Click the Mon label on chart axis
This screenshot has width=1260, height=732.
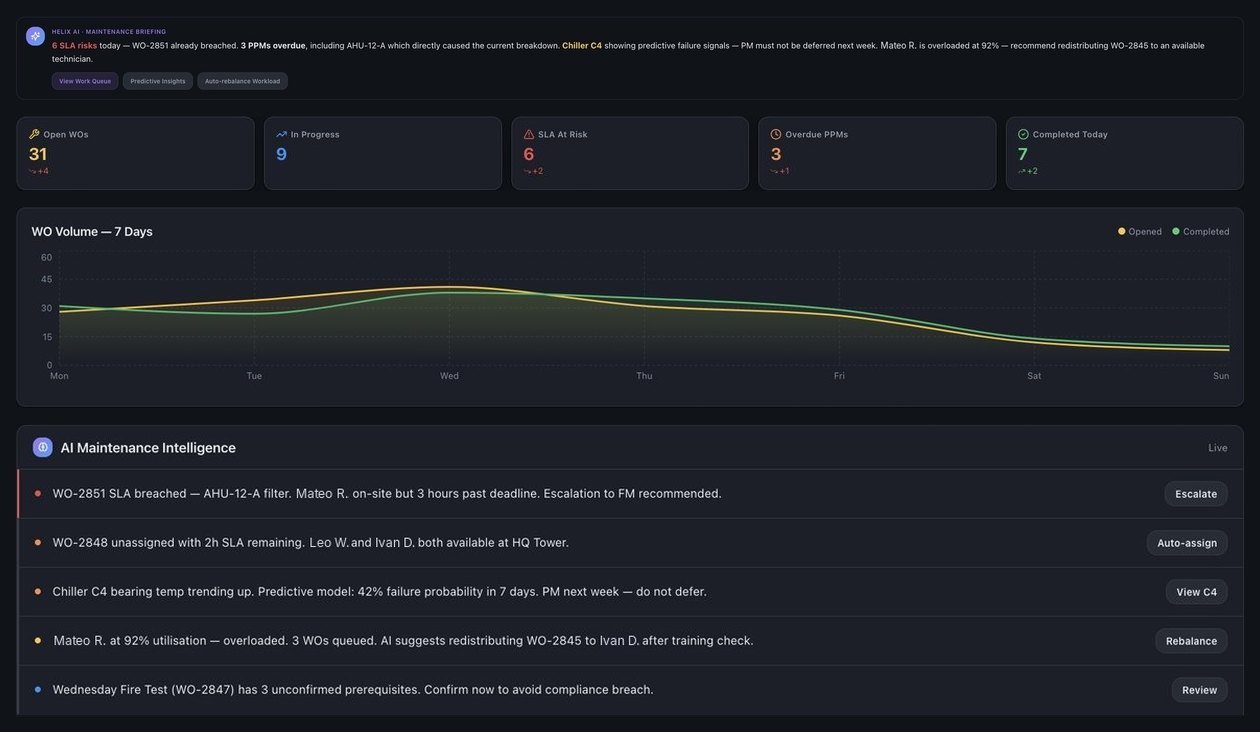pyautogui.click(x=59, y=376)
